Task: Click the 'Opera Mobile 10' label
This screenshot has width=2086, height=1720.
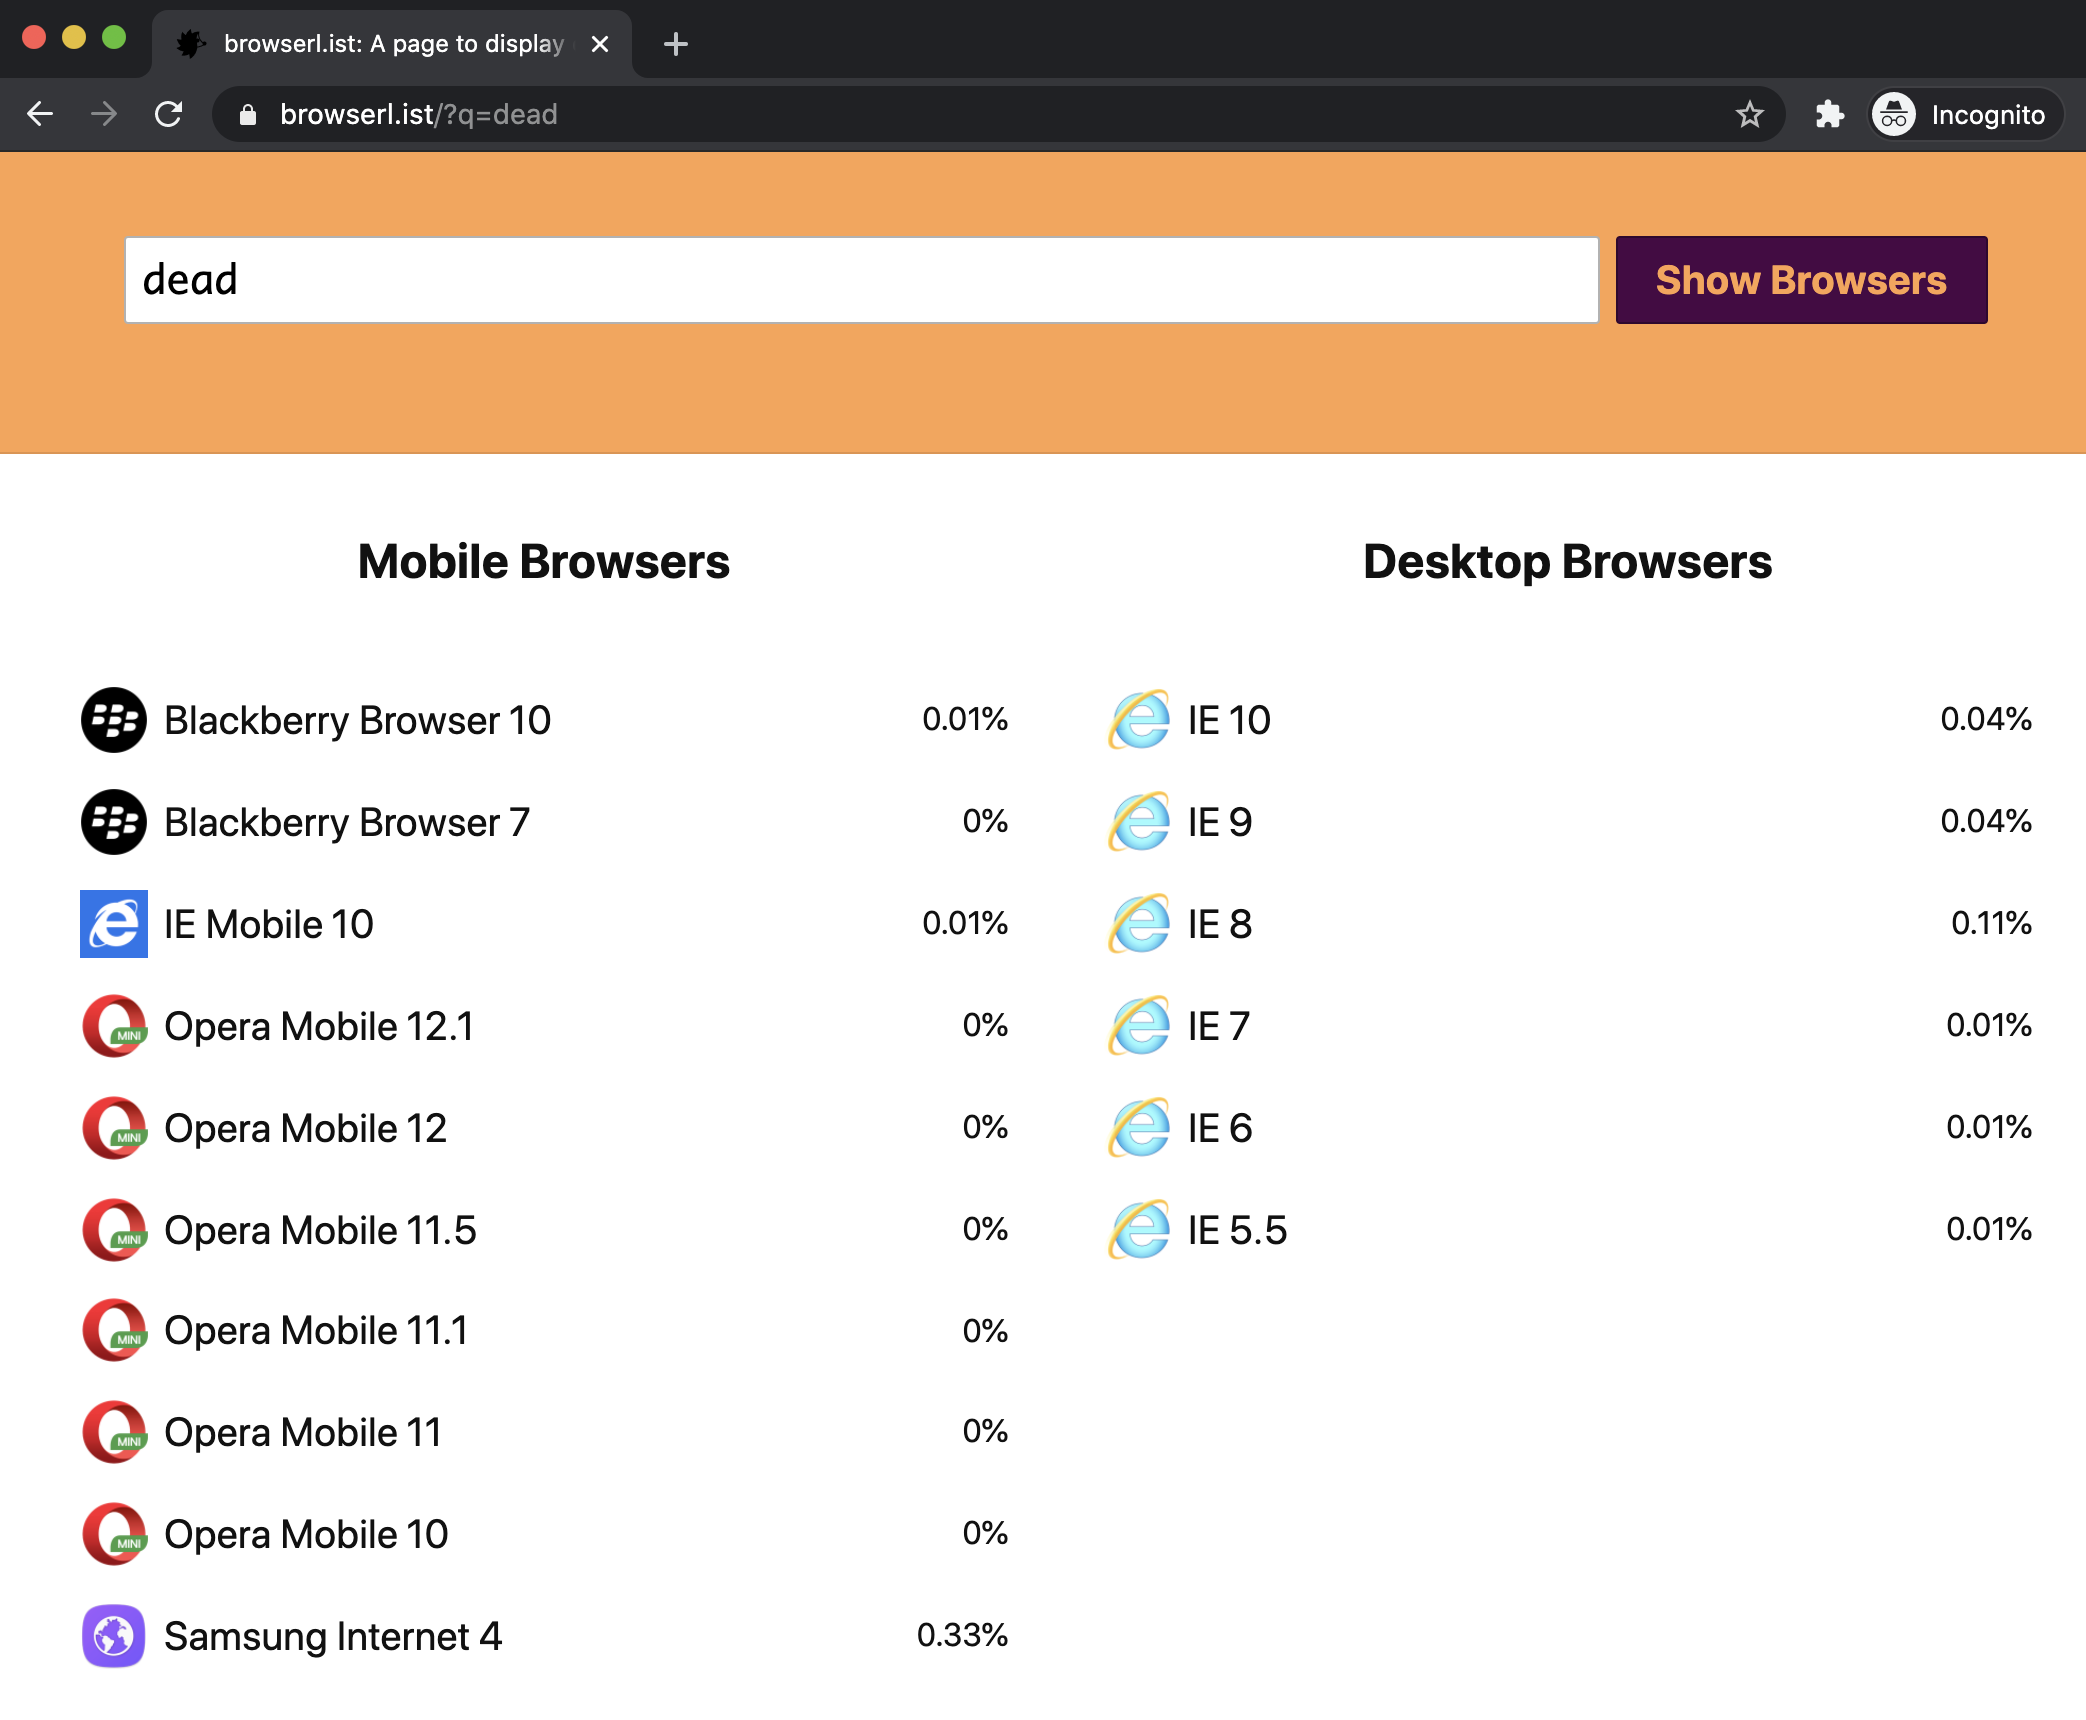Action: pos(306,1534)
